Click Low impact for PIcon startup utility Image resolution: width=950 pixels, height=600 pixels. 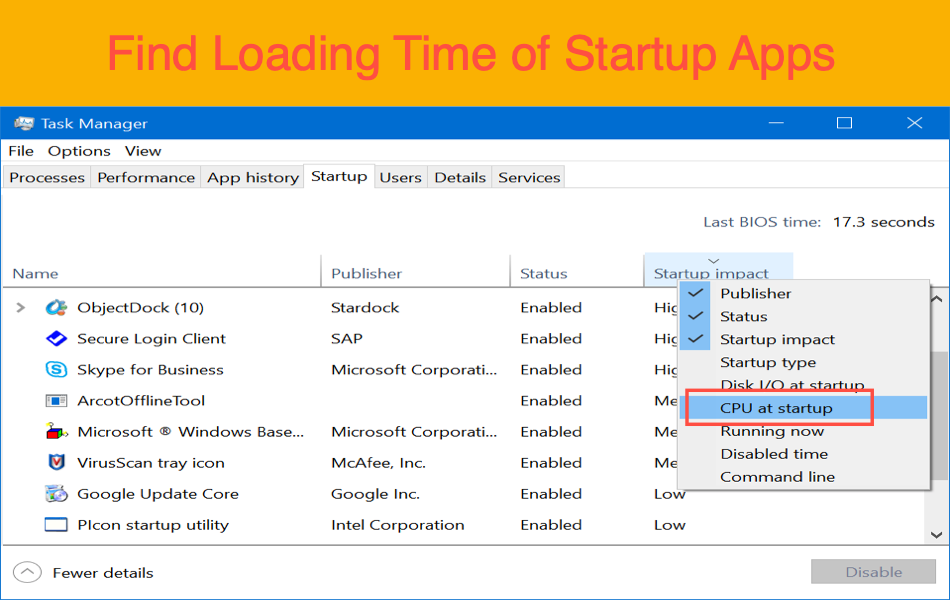(669, 525)
